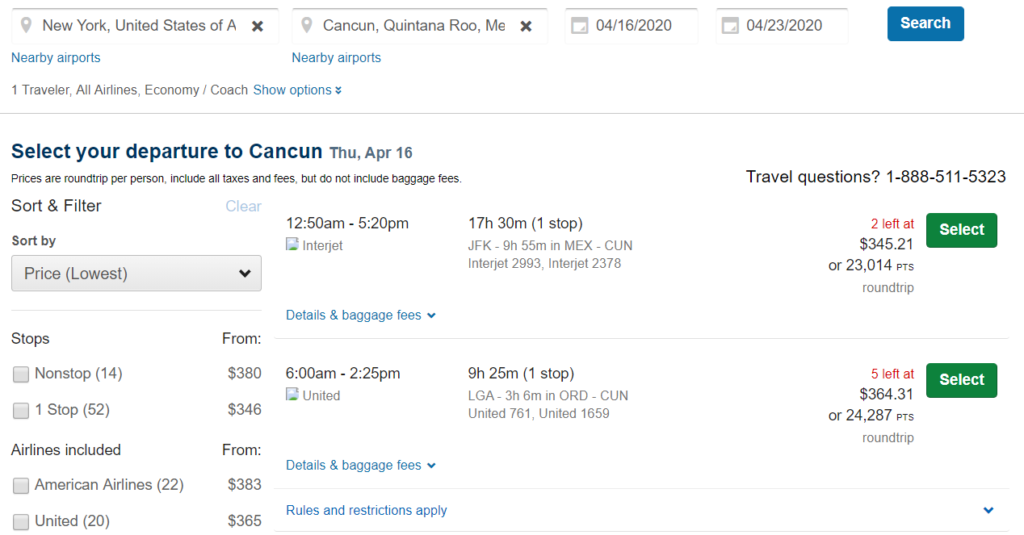Open the Price (Lowest) sort dropdown

click(136, 273)
